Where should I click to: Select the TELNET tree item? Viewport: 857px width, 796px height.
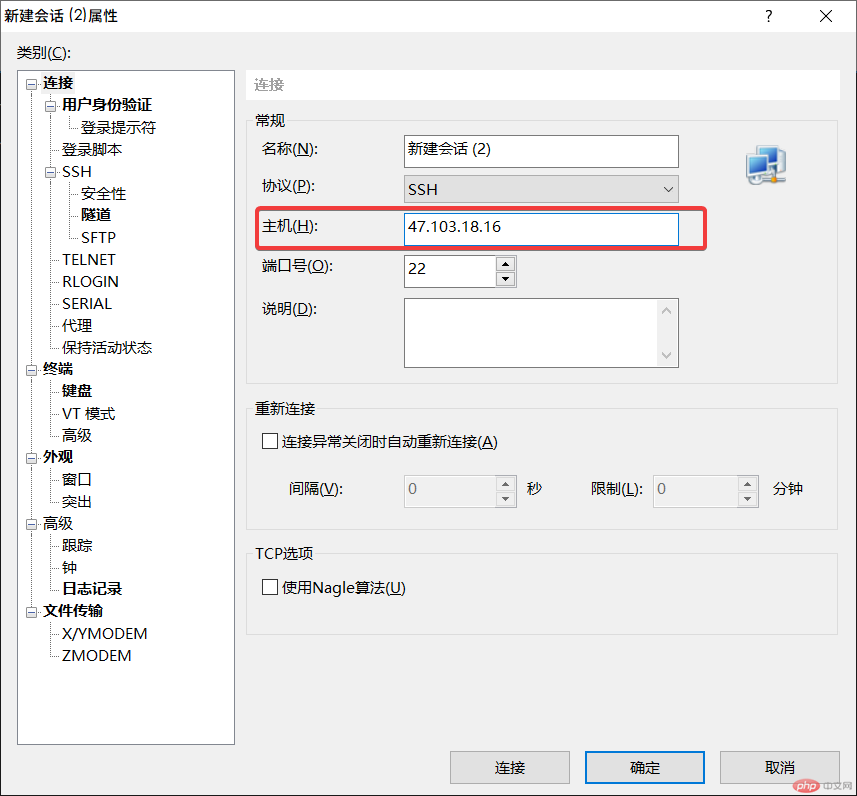90,259
